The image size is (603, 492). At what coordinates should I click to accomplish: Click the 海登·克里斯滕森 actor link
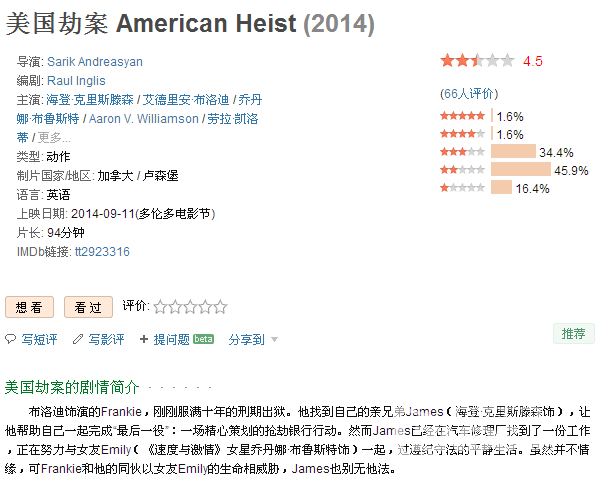pyautogui.click(x=90, y=100)
